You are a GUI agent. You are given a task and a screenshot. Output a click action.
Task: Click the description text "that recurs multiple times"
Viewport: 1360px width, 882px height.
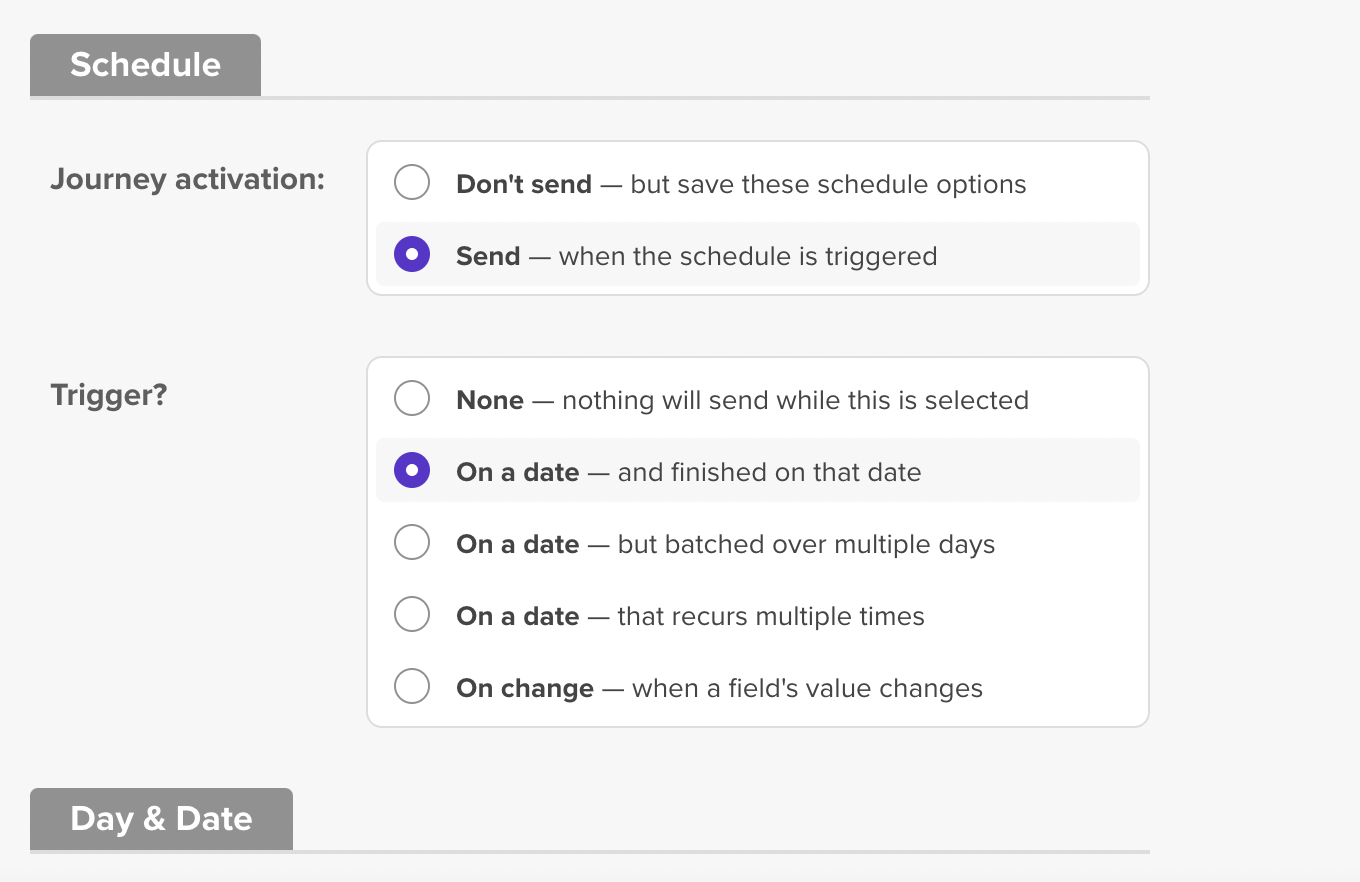771,617
